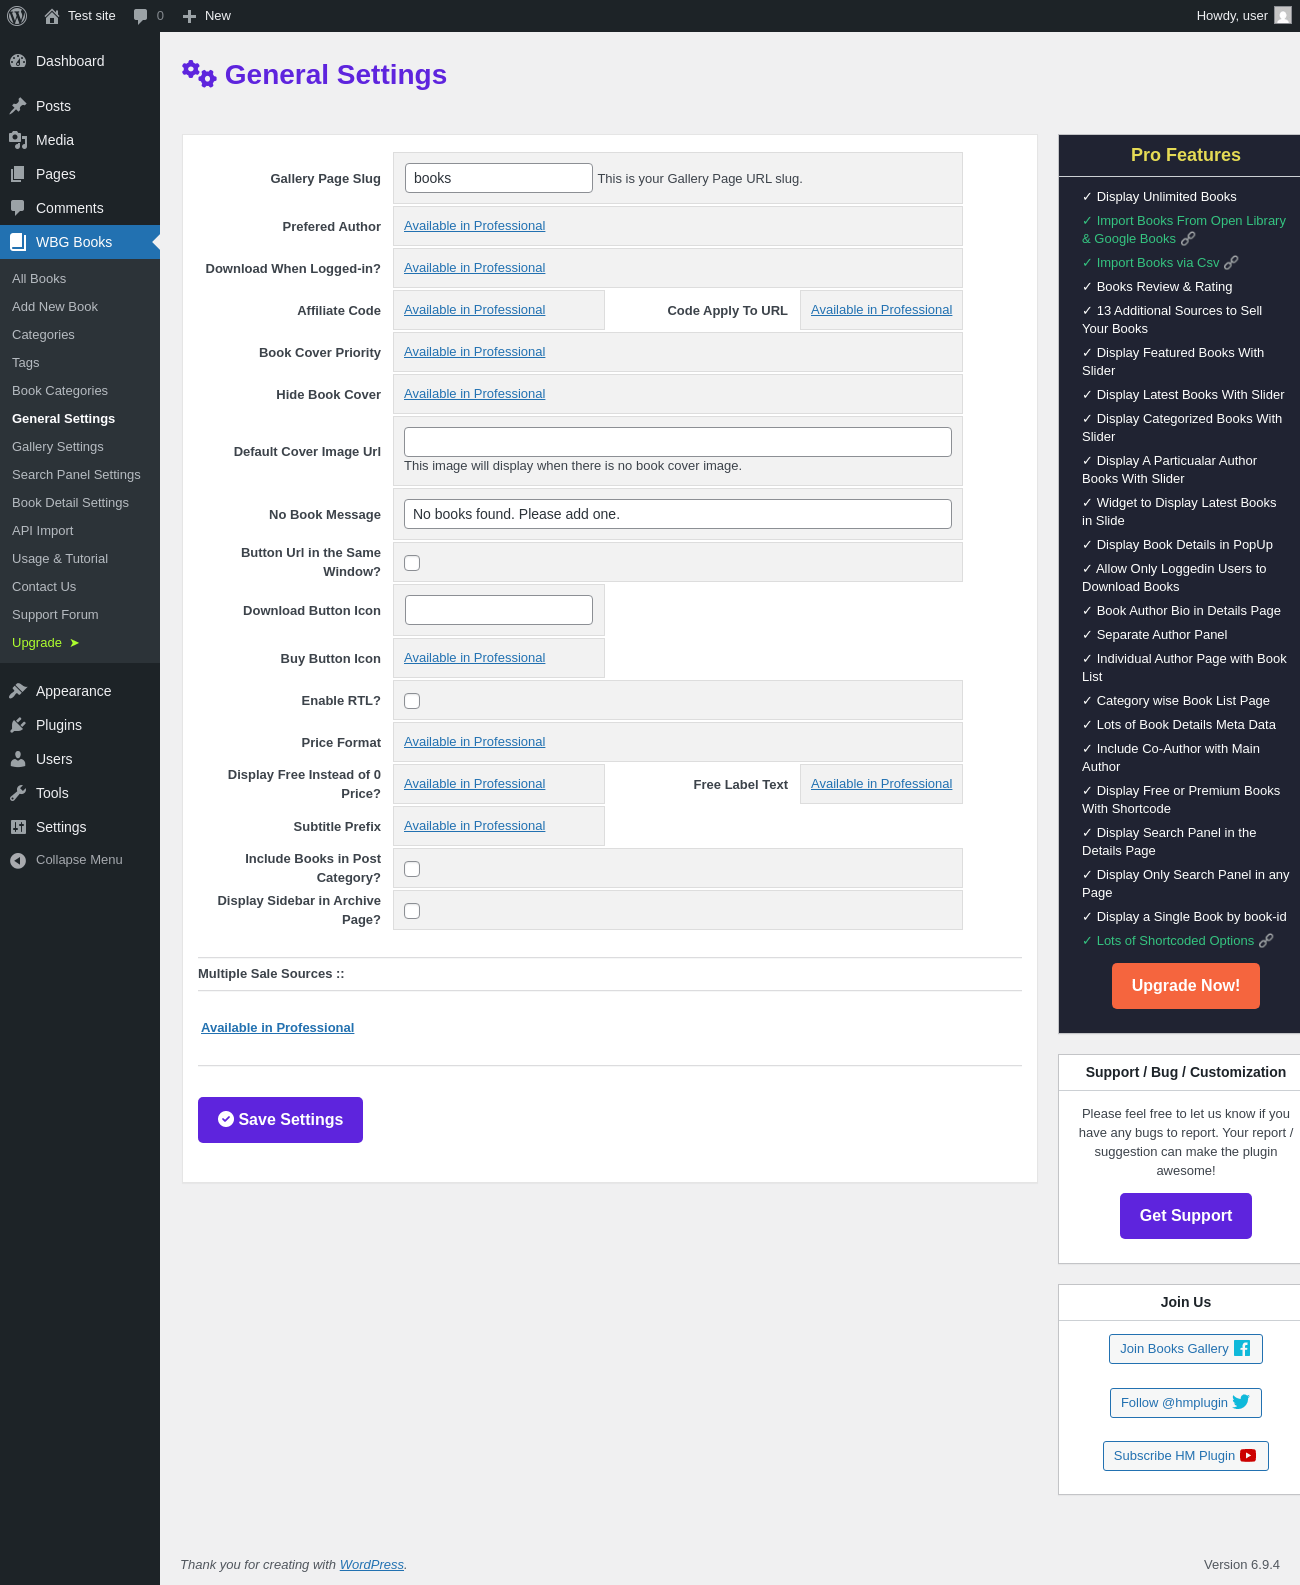Screen dimensions: 1300x1585
Task: Open the comments bubble icon in admin bar
Action: [x=140, y=16]
